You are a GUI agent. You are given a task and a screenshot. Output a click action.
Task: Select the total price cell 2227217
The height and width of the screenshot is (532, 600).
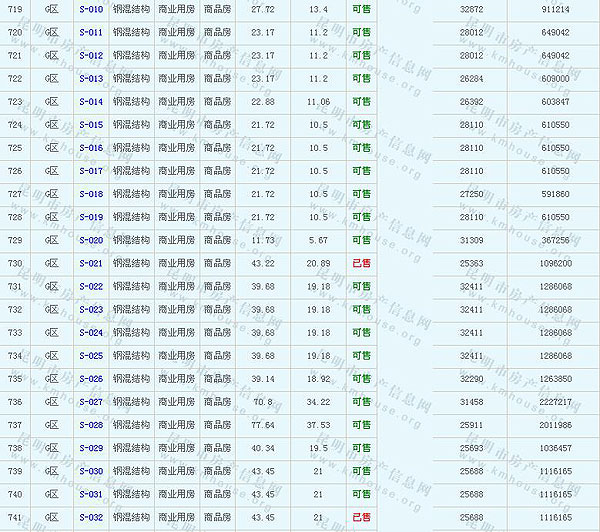coord(554,402)
